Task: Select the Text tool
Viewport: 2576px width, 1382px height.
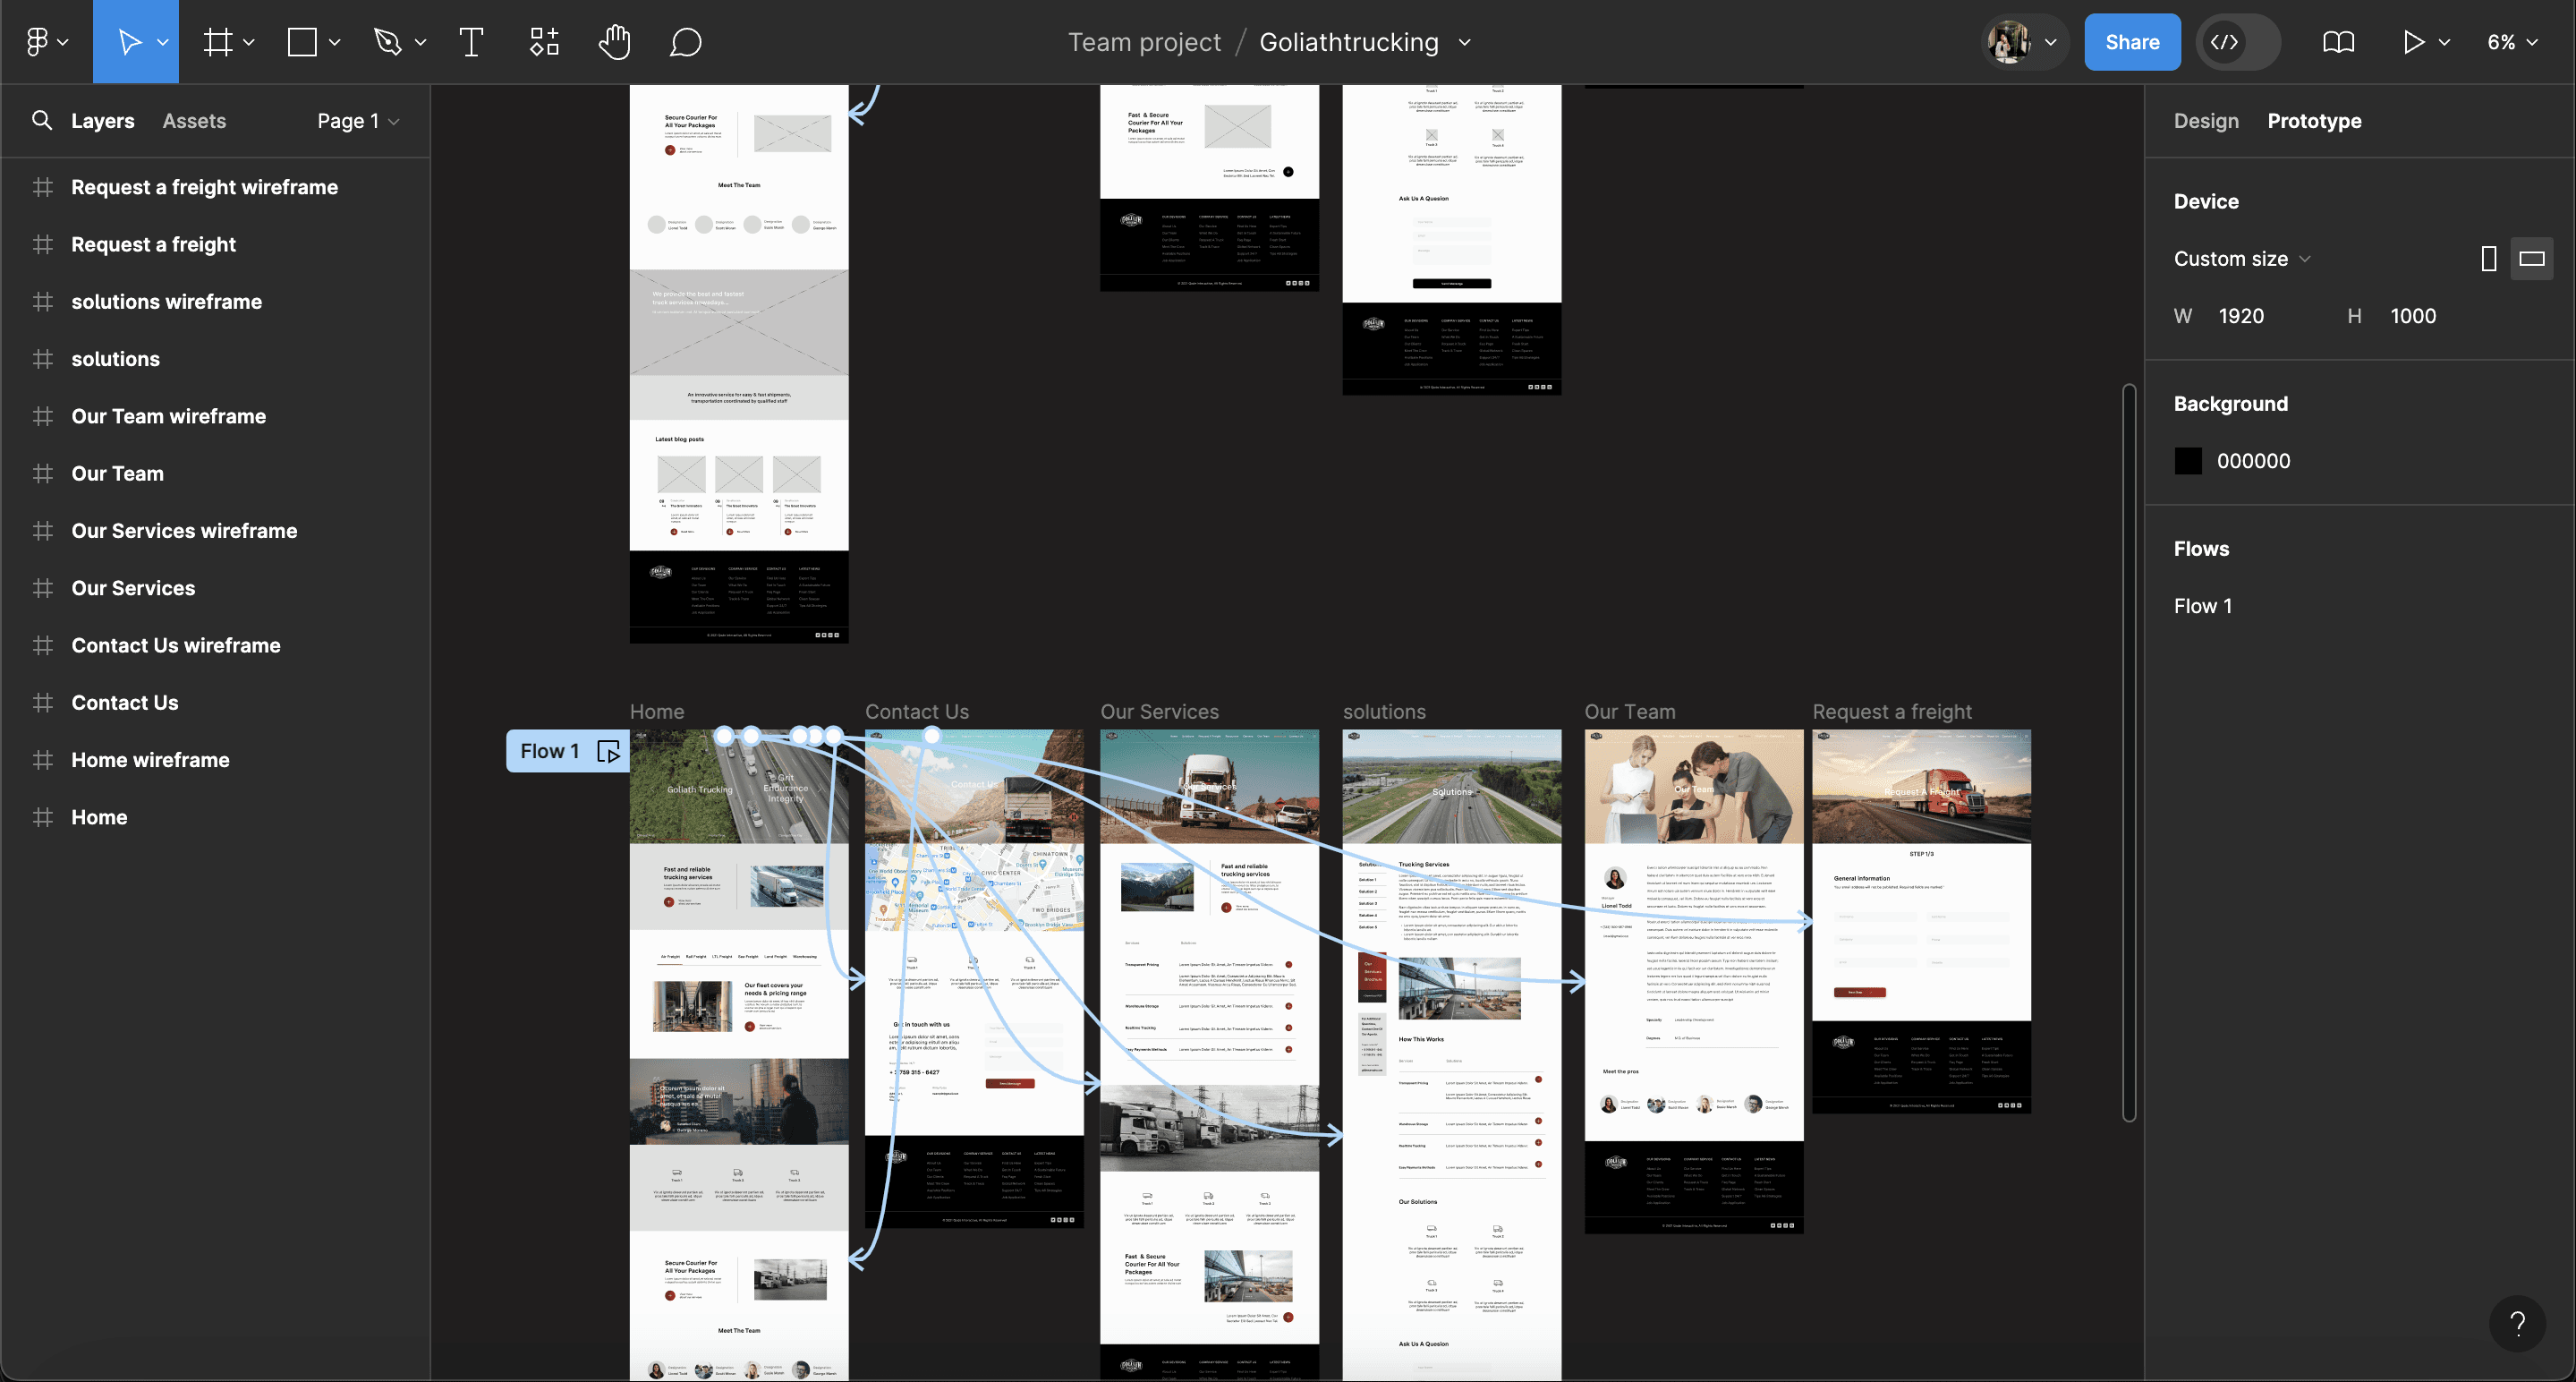Action: pos(472,41)
